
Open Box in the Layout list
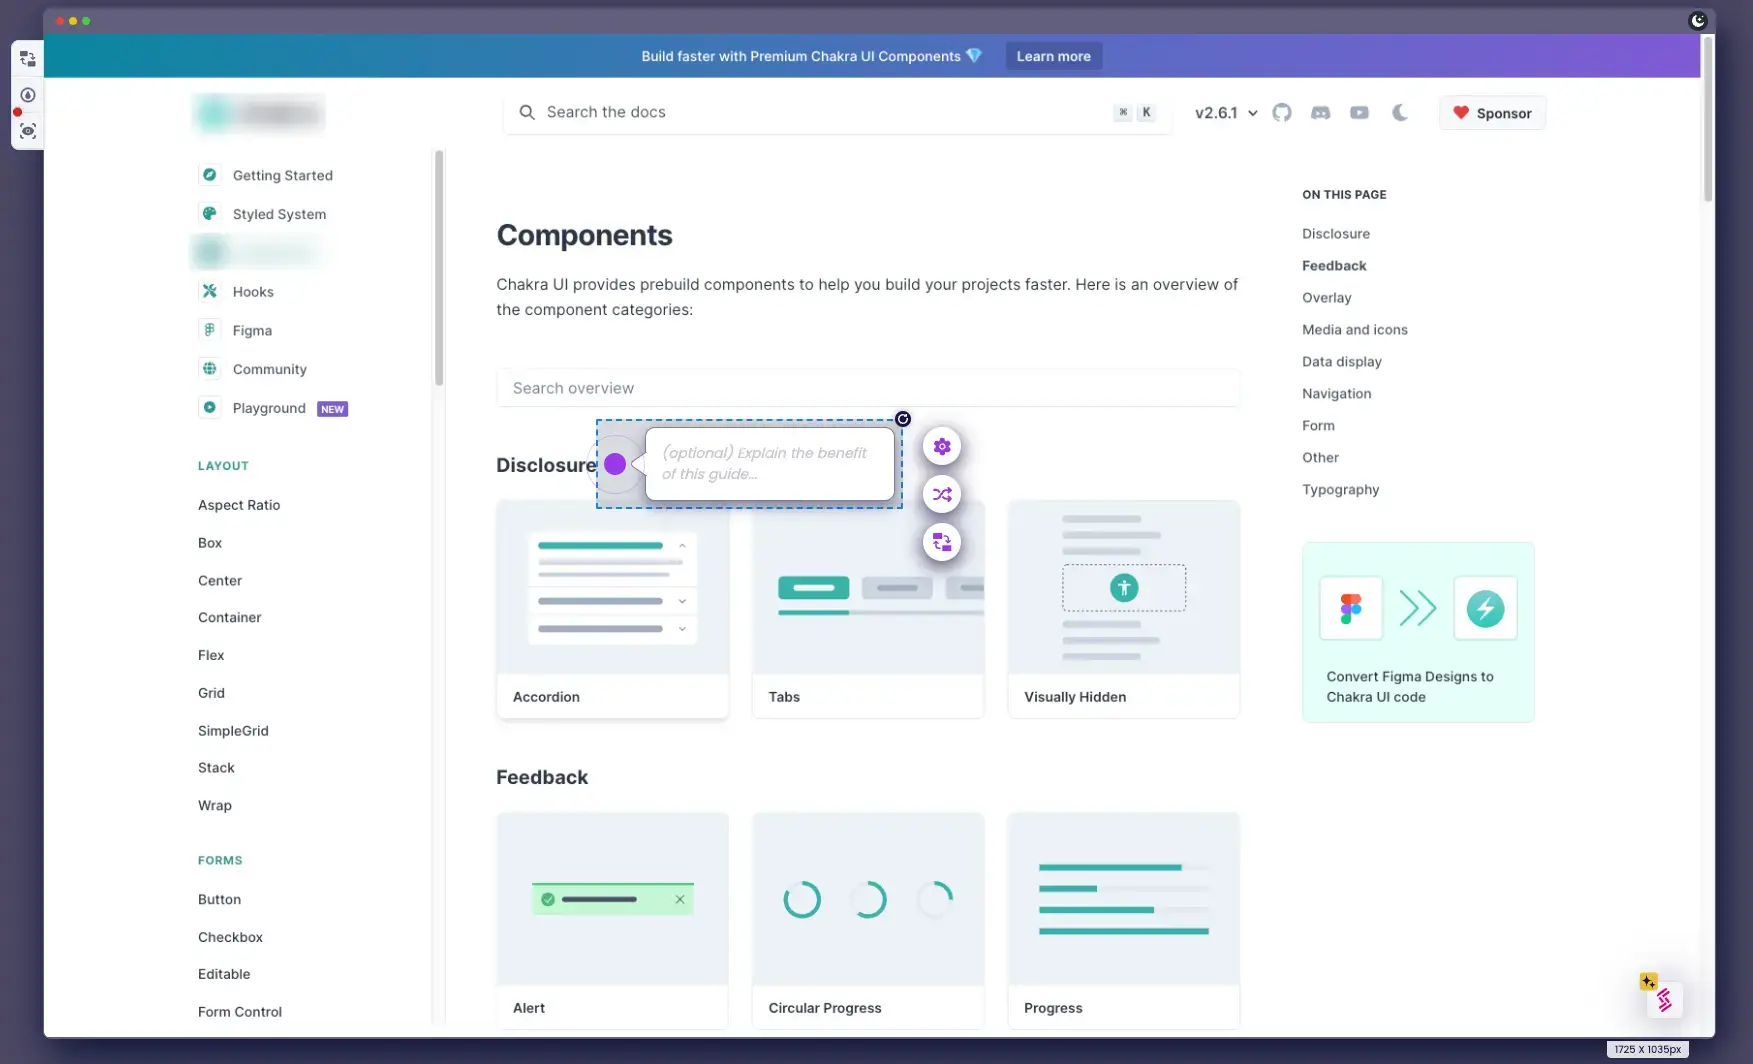tap(210, 543)
